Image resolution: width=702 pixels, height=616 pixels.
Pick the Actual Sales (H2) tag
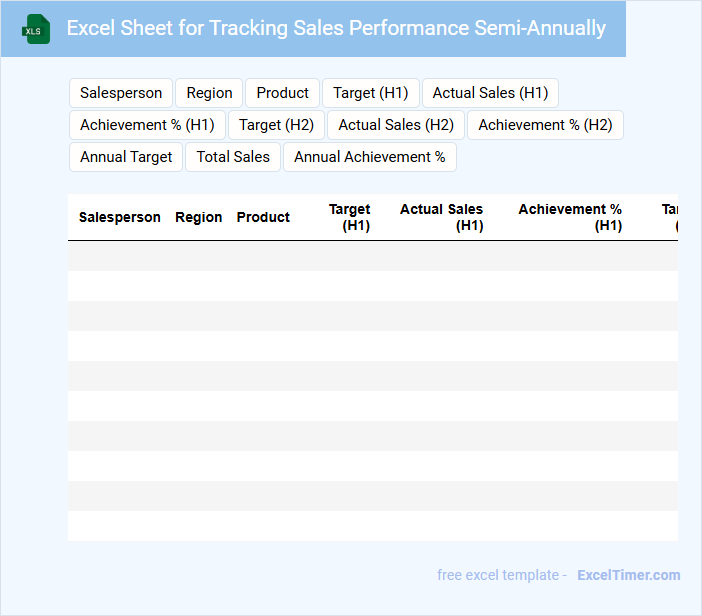pos(396,125)
